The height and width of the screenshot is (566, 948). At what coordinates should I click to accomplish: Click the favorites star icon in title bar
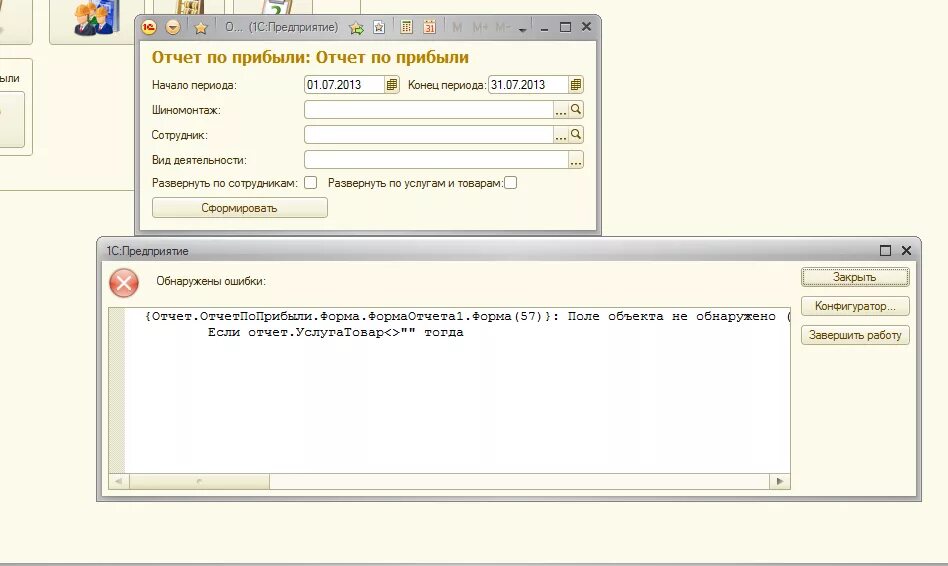tap(201, 28)
